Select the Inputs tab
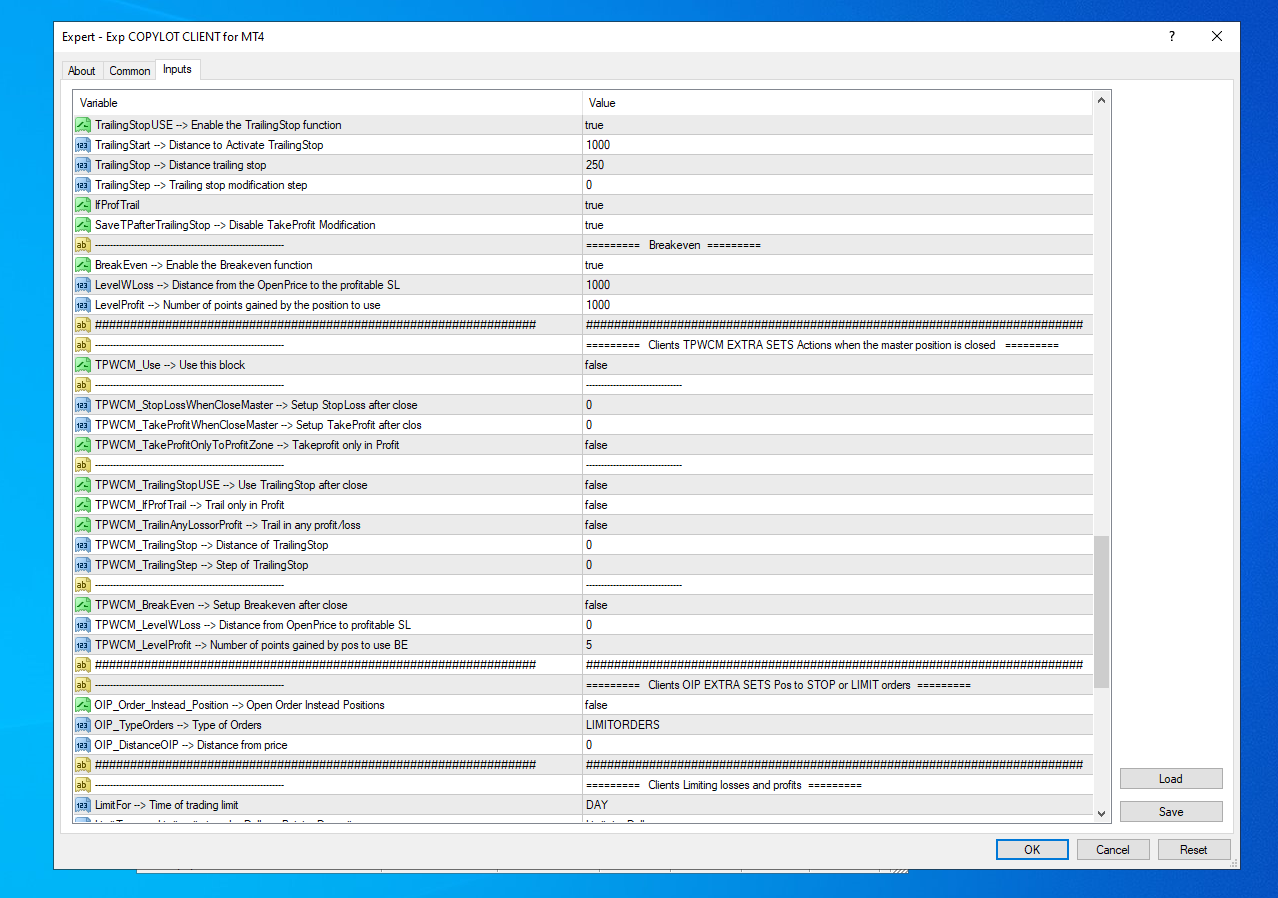Screen dimensions: 1278x898 click(x=177, y=69)
